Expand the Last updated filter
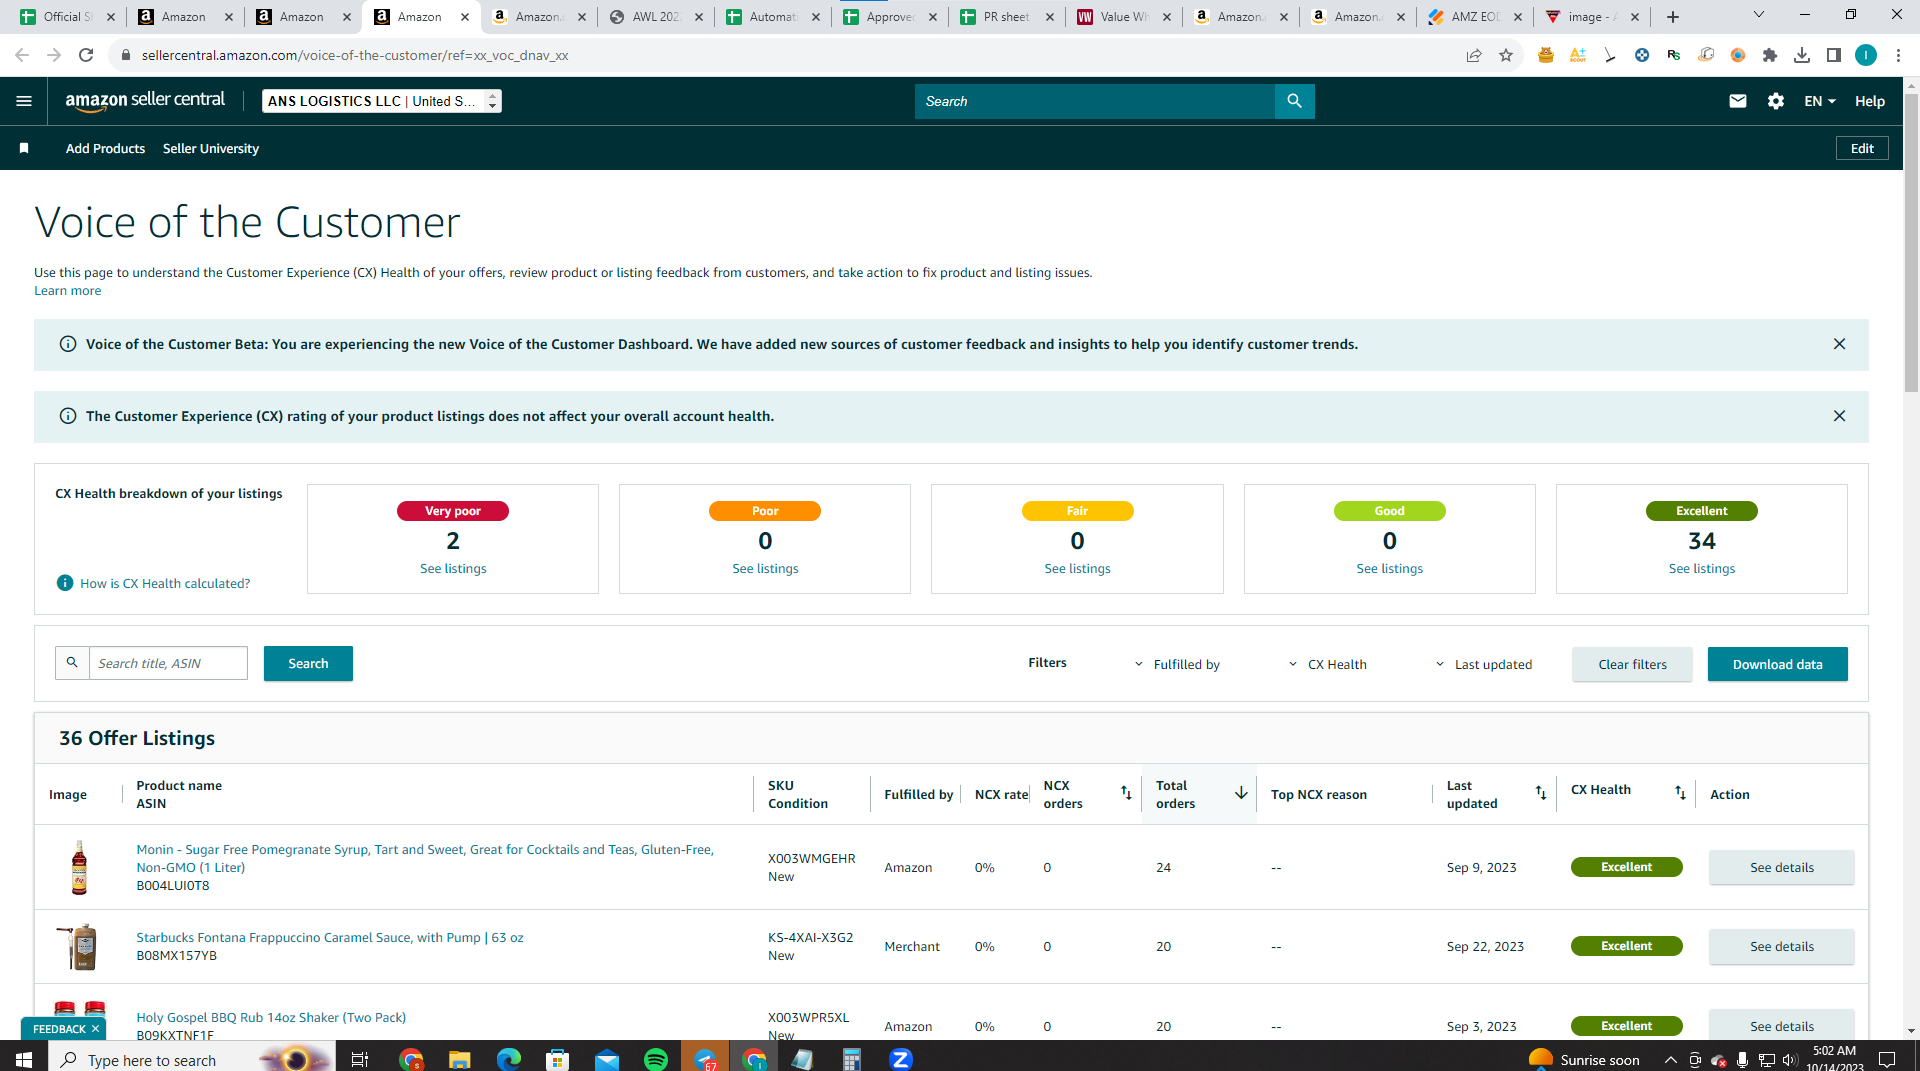 pos(1483,664)
